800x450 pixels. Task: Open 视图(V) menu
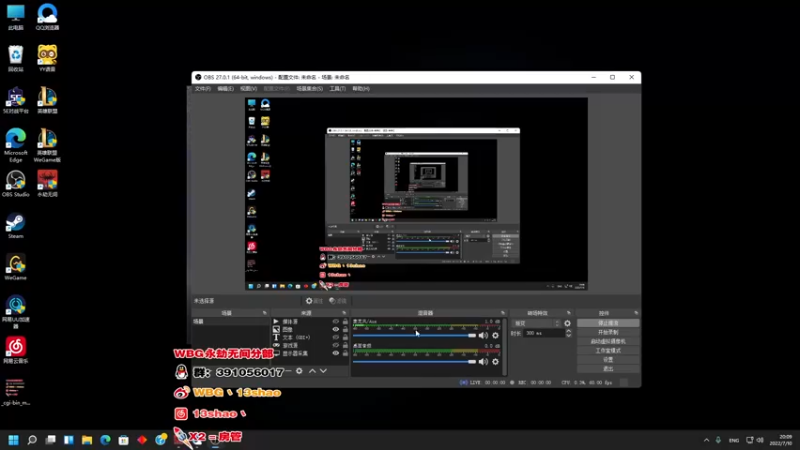[x=248, y=89]
